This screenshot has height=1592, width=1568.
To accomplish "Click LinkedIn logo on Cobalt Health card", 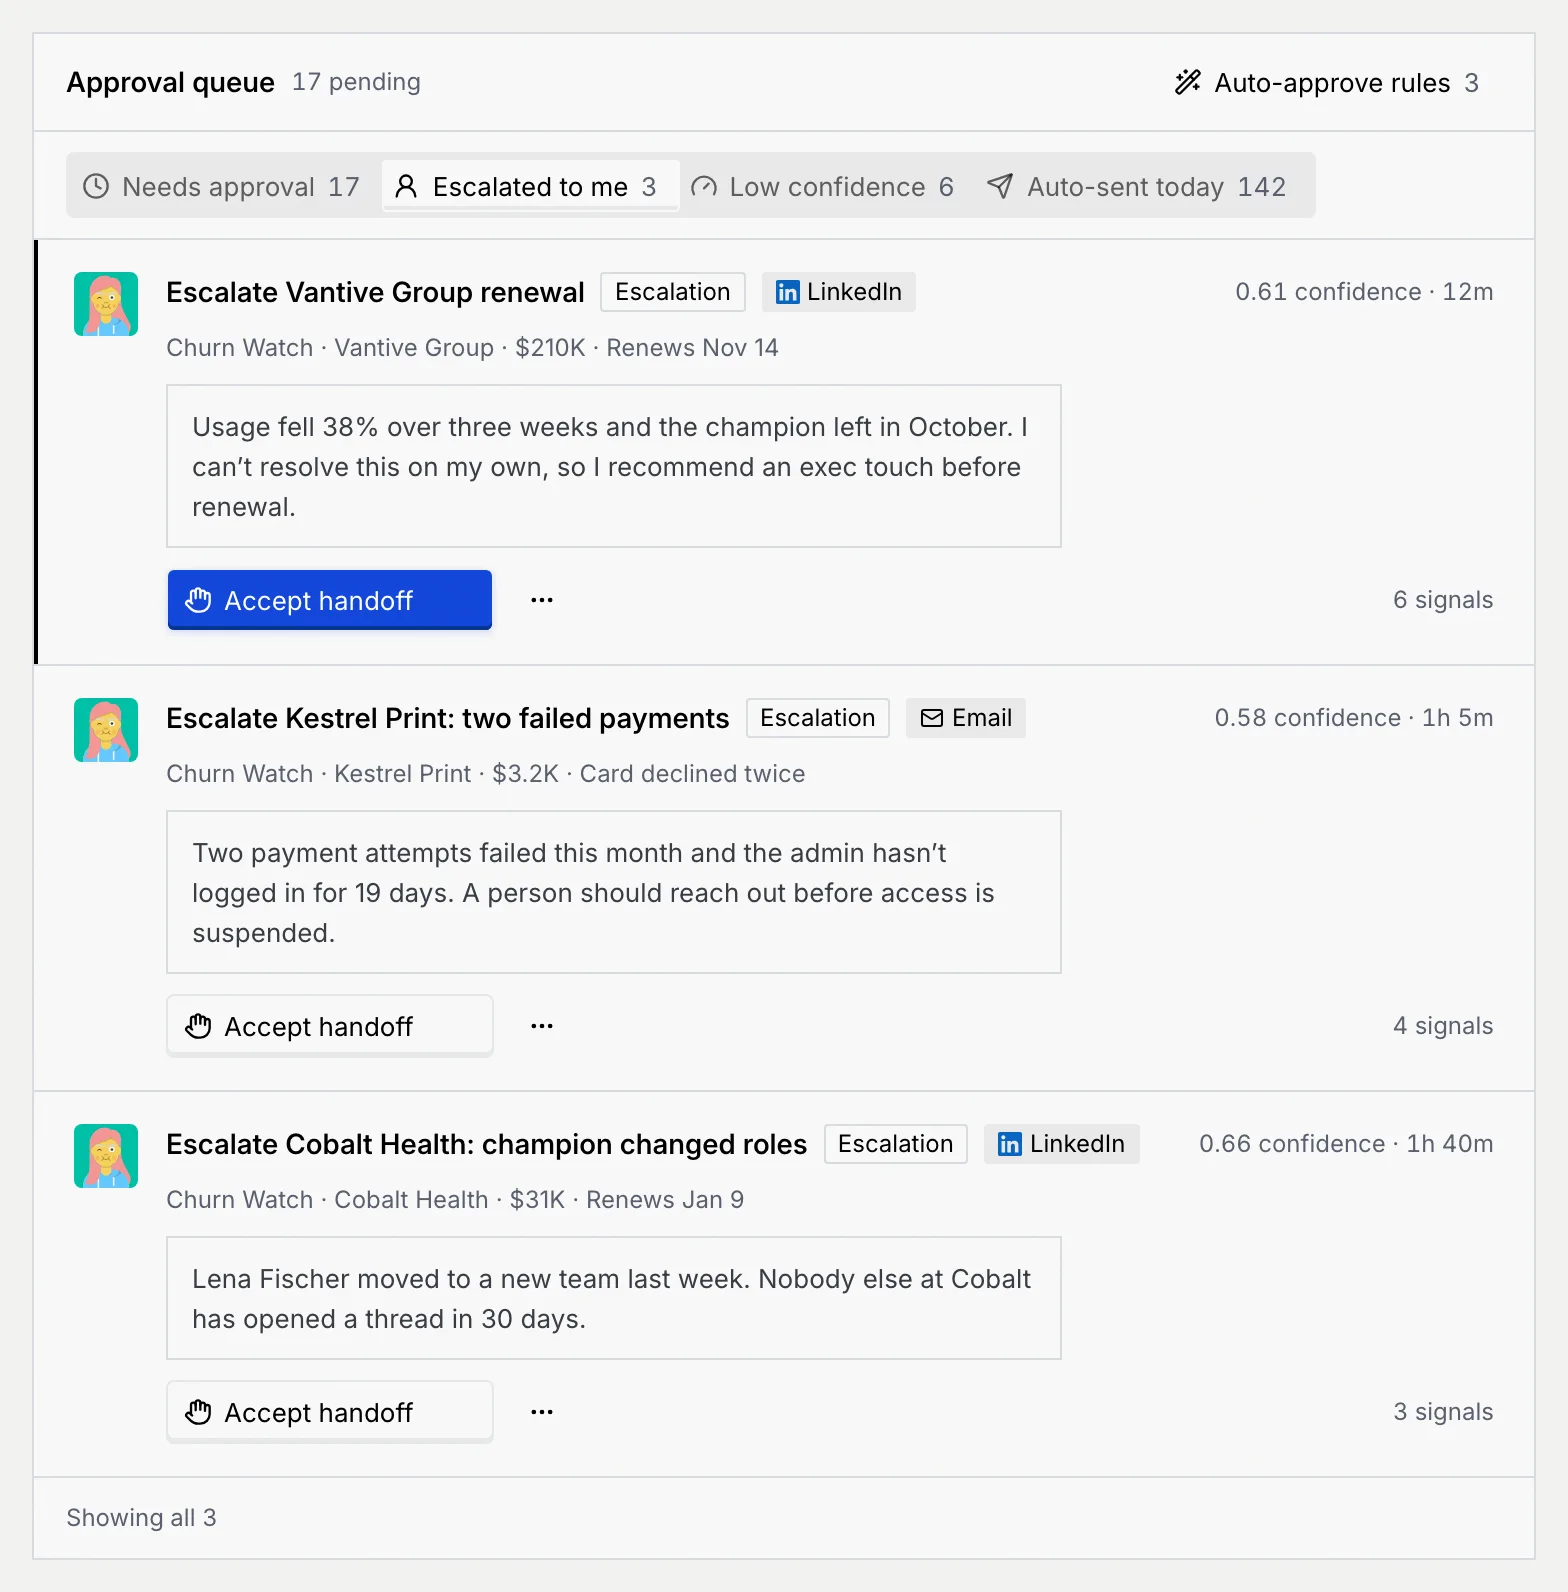I will pos(1010,1144).
